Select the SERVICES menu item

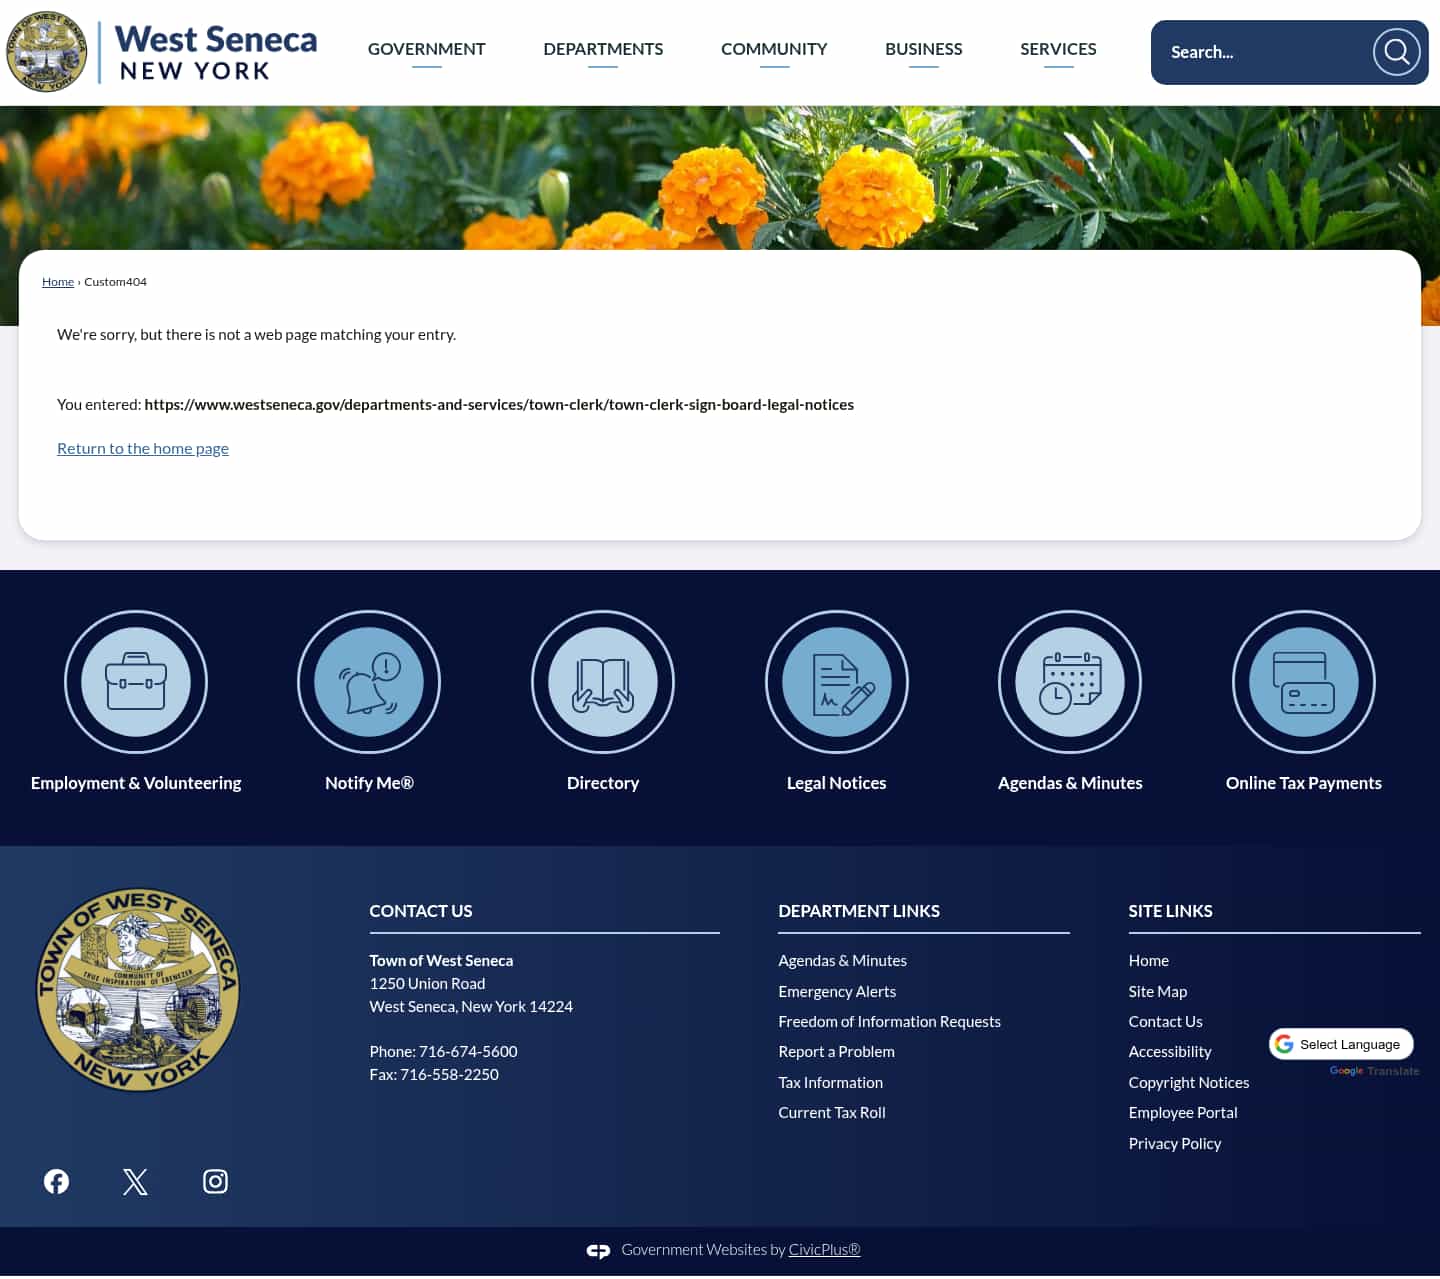coord(1058,48)
